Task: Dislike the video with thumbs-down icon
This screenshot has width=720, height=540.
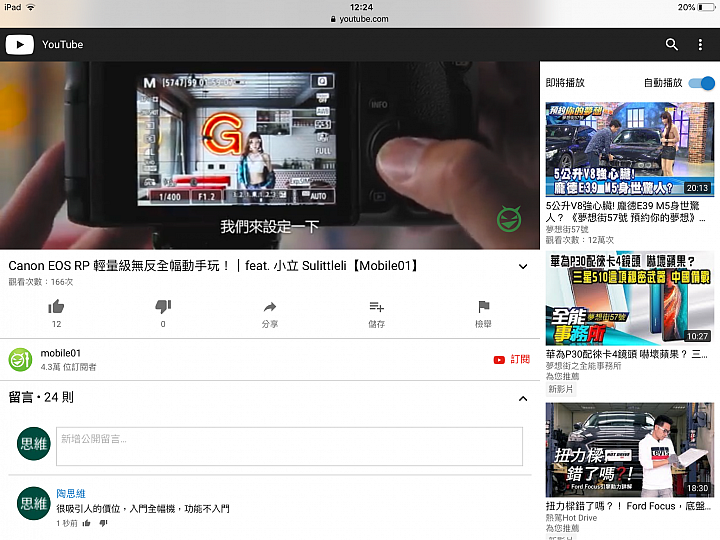Action: tap(163, 306)
